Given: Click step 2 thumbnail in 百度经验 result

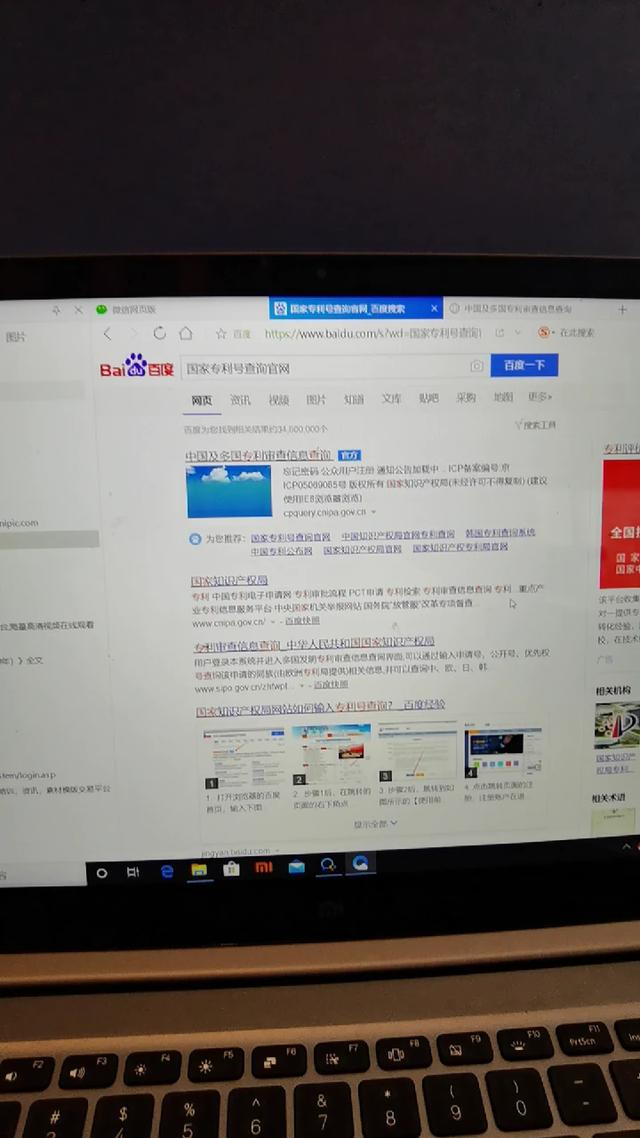Looking at the screenshot, I should pos(332,755).
